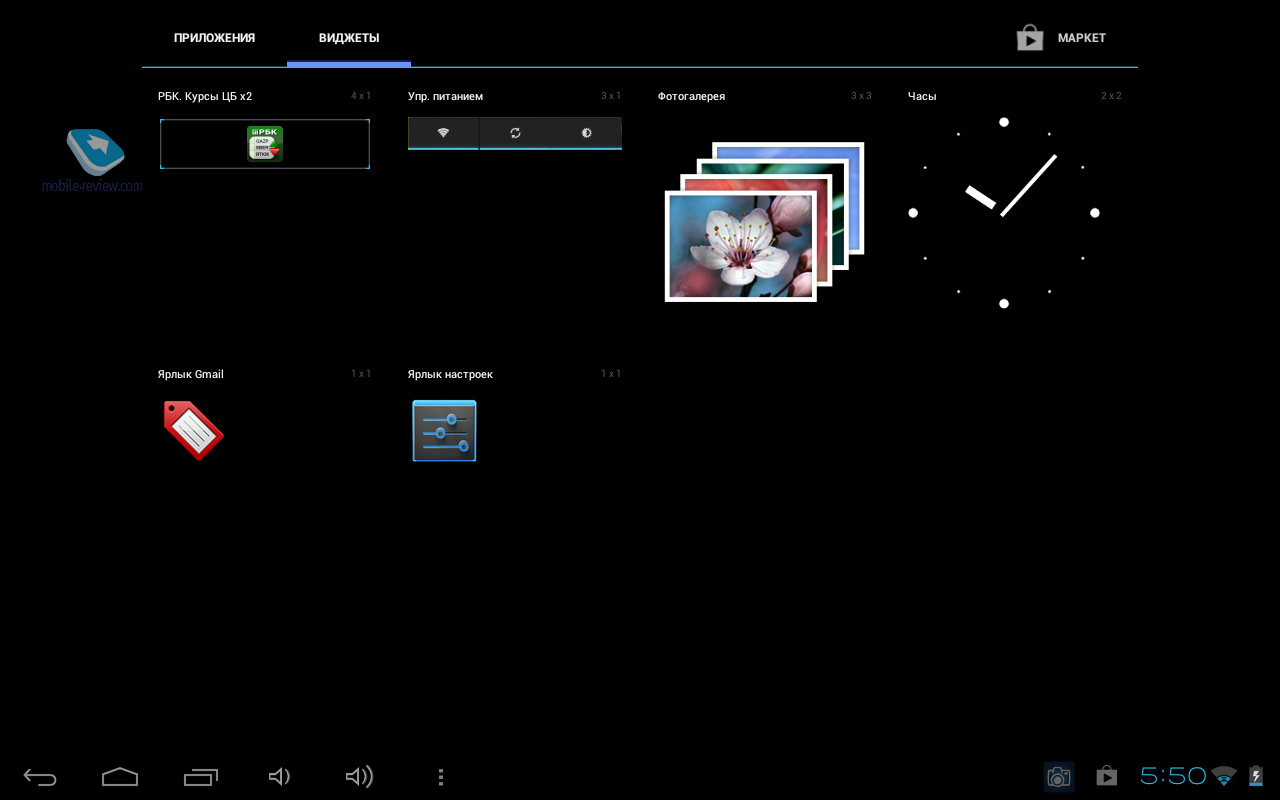Toggle sync in power control widget
The width and height of the screenshot is (1280, 800).
515,133
